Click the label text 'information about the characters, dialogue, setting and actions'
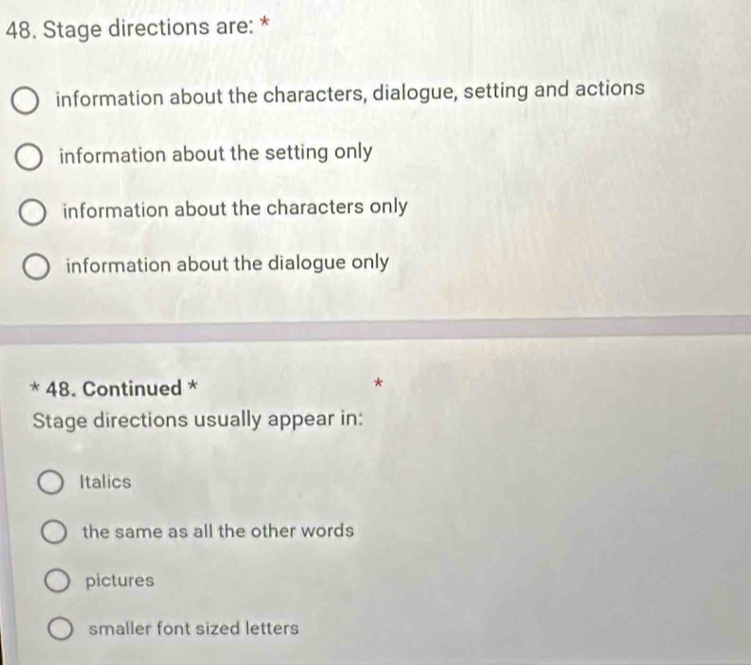Viewport: 751px width, 665px height. click(x=350, y=92)
